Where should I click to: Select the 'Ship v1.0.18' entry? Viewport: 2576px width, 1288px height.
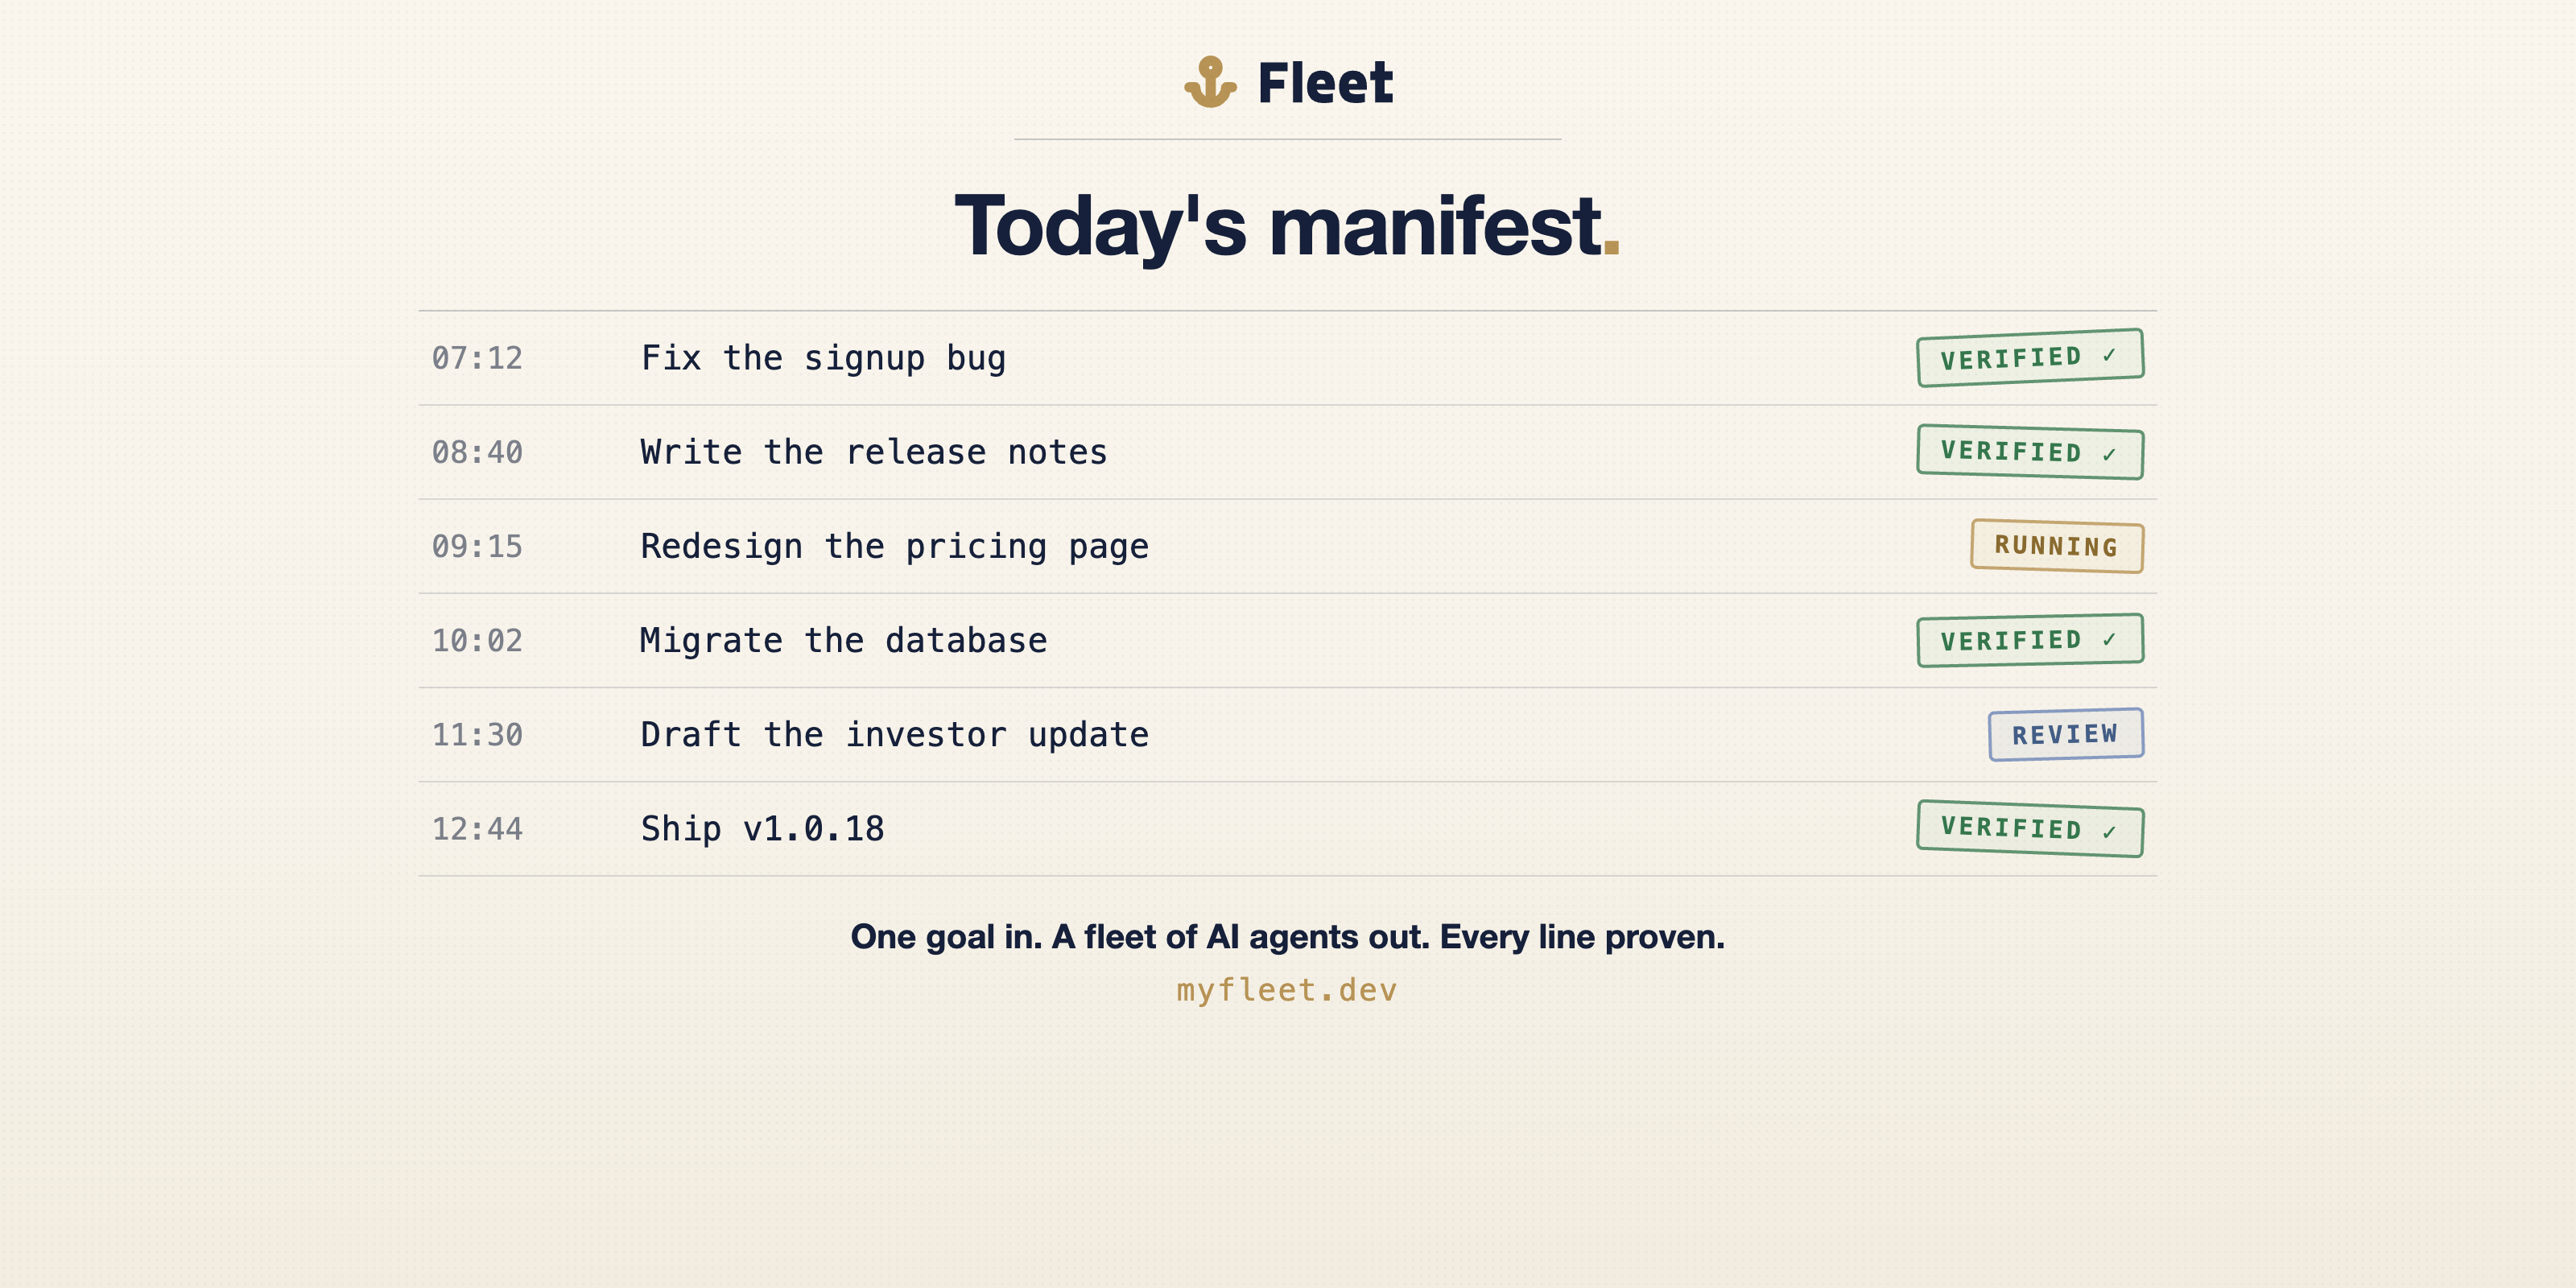pos(1288,829)
